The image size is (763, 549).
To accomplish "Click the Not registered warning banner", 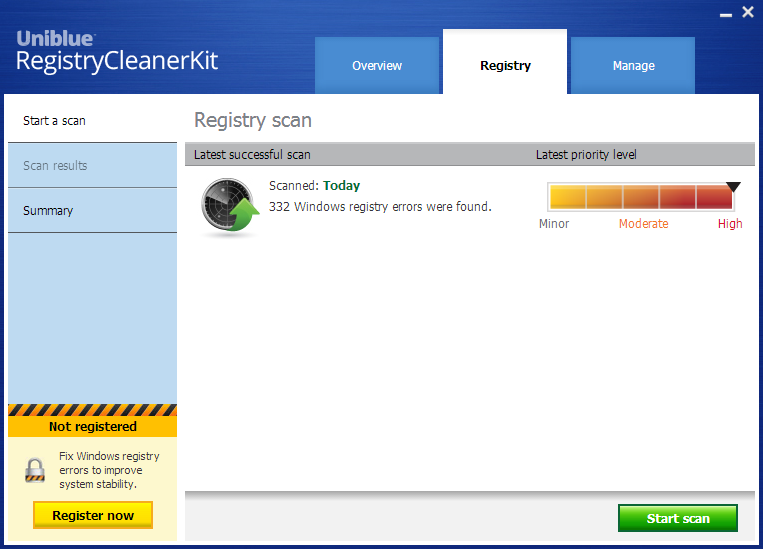I will 92,421.
